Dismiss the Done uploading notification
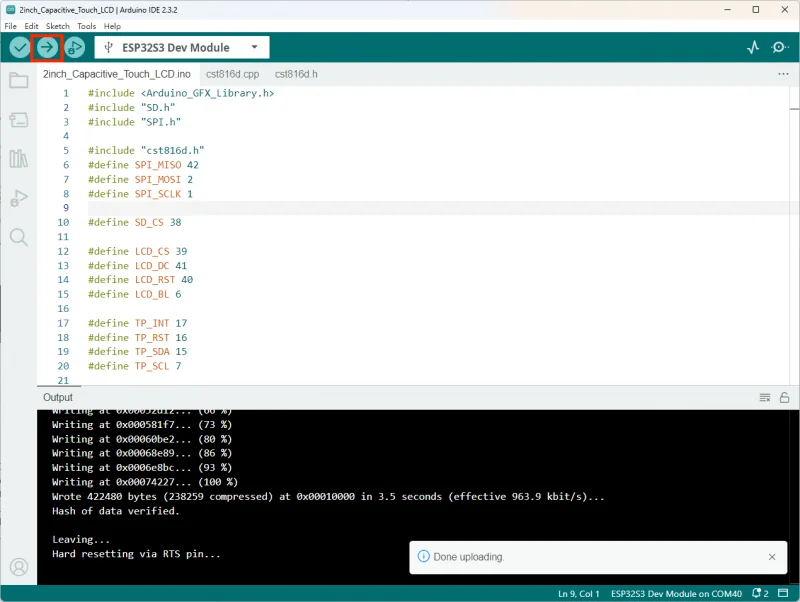 pos(772,557)
